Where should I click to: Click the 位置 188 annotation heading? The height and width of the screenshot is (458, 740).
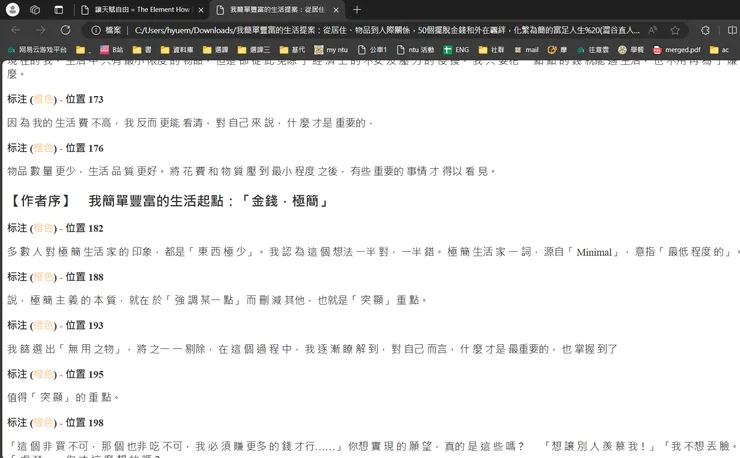point(55,277)
